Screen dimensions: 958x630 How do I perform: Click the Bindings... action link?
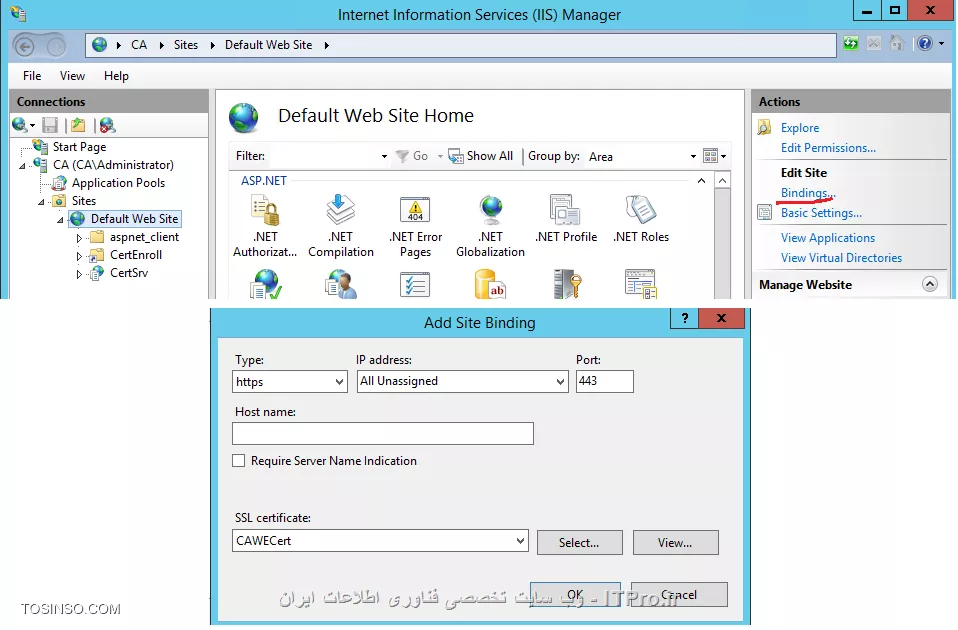coord(808,192)
